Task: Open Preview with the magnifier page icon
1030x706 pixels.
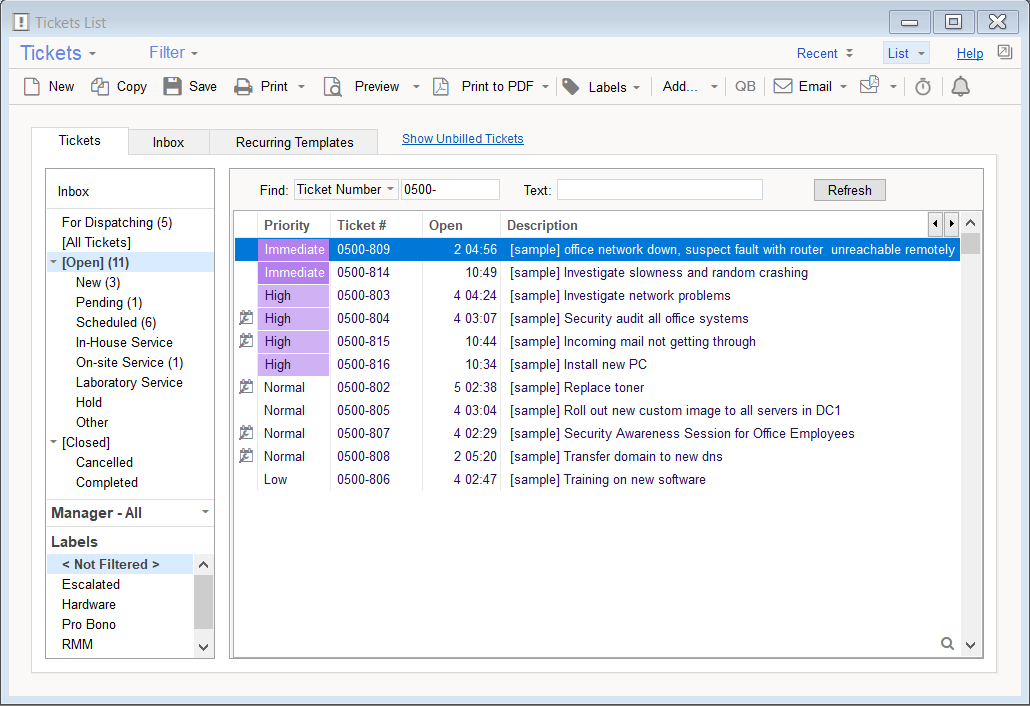Action: click(333, 87)
